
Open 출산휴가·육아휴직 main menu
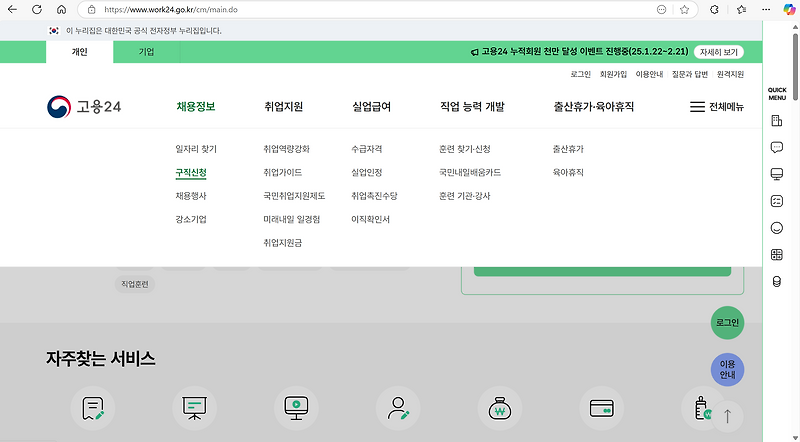click(594, 107)
